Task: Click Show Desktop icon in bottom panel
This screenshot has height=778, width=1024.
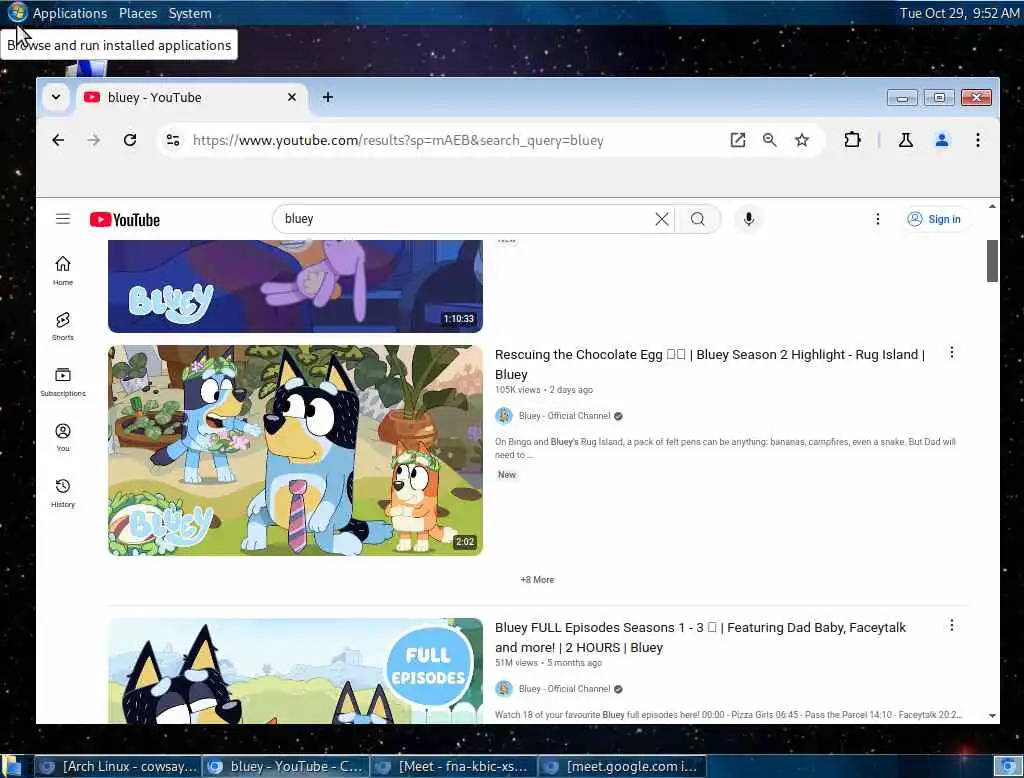Action: pos(13,766)
